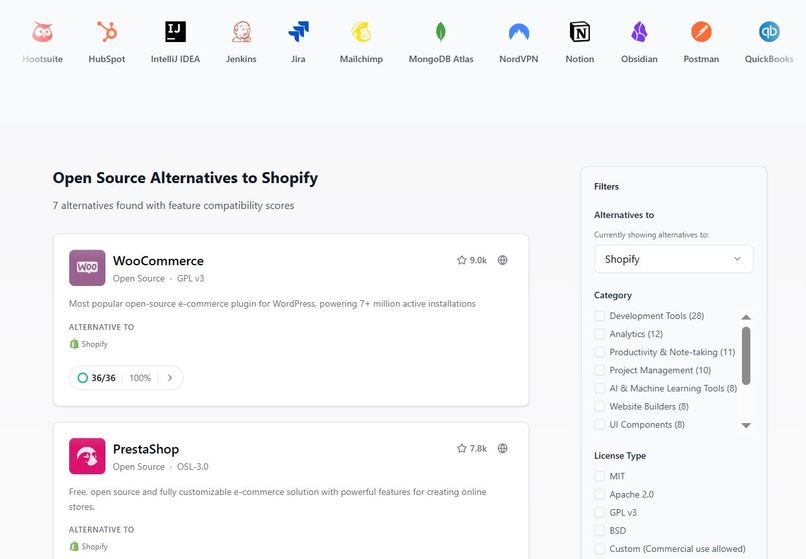Enable the GPL v3 license checkbox
This screenshot has height=559, width=806.
click(x=599, y=512)
